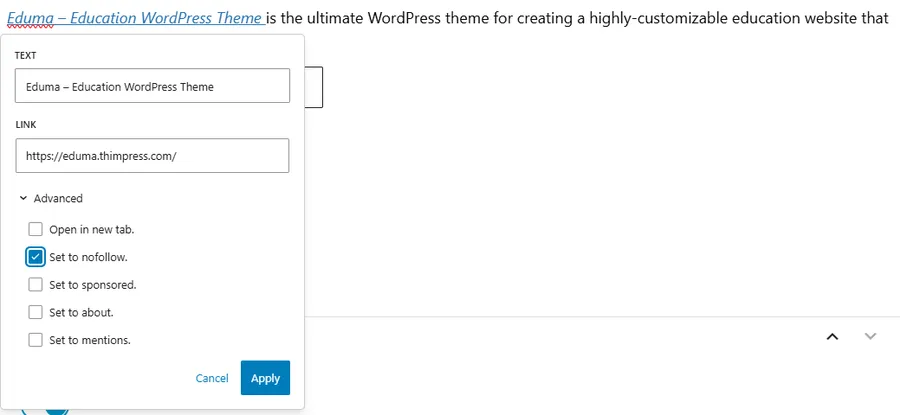The height and width of the screenshot is (415, 900).
Task: Click the gray down chevron icon
Action: point(870,336)
